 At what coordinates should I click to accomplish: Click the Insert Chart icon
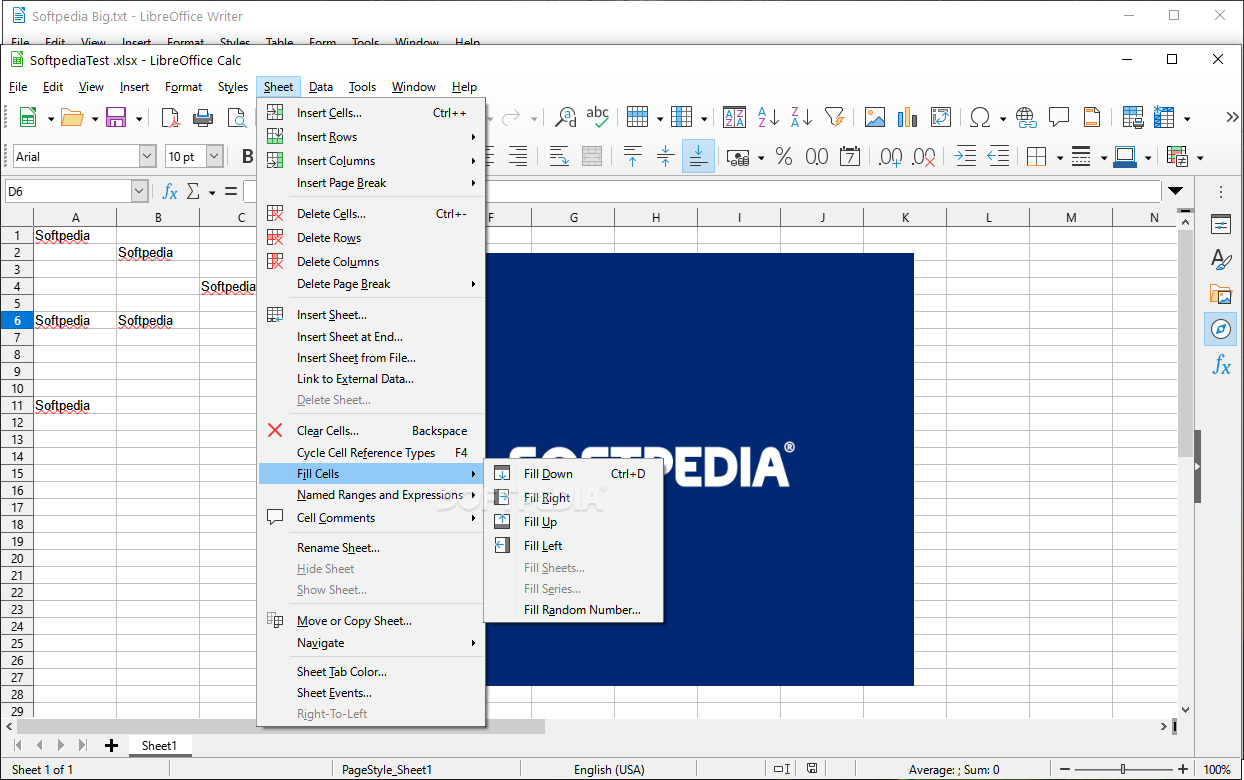908,118
